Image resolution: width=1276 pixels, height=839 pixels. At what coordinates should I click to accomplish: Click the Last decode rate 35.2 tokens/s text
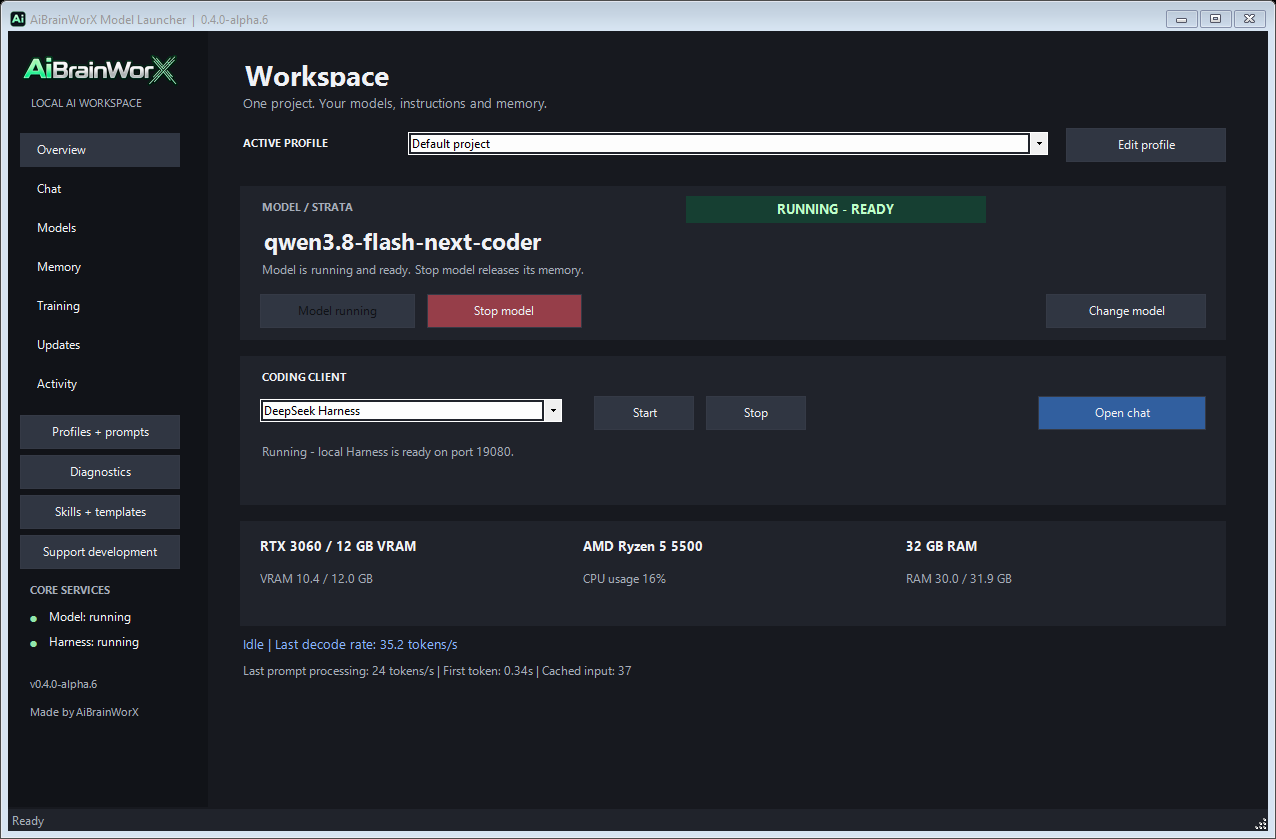click(x=366, y=645)
